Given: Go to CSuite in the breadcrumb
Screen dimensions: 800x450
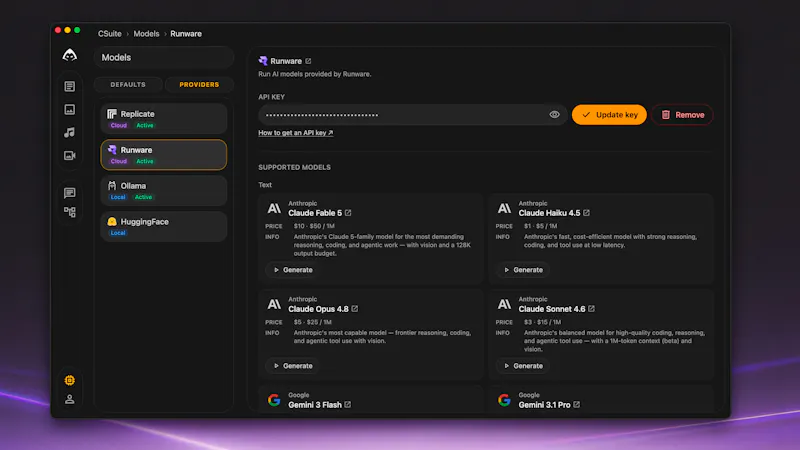Looking at the screenshot, I should 110,34.
